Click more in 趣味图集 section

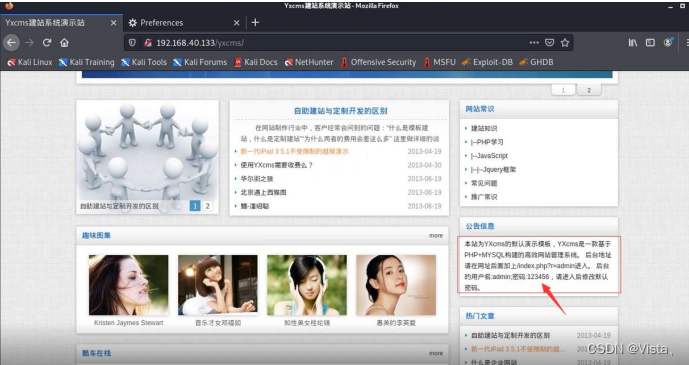click(x=436, y=235)
